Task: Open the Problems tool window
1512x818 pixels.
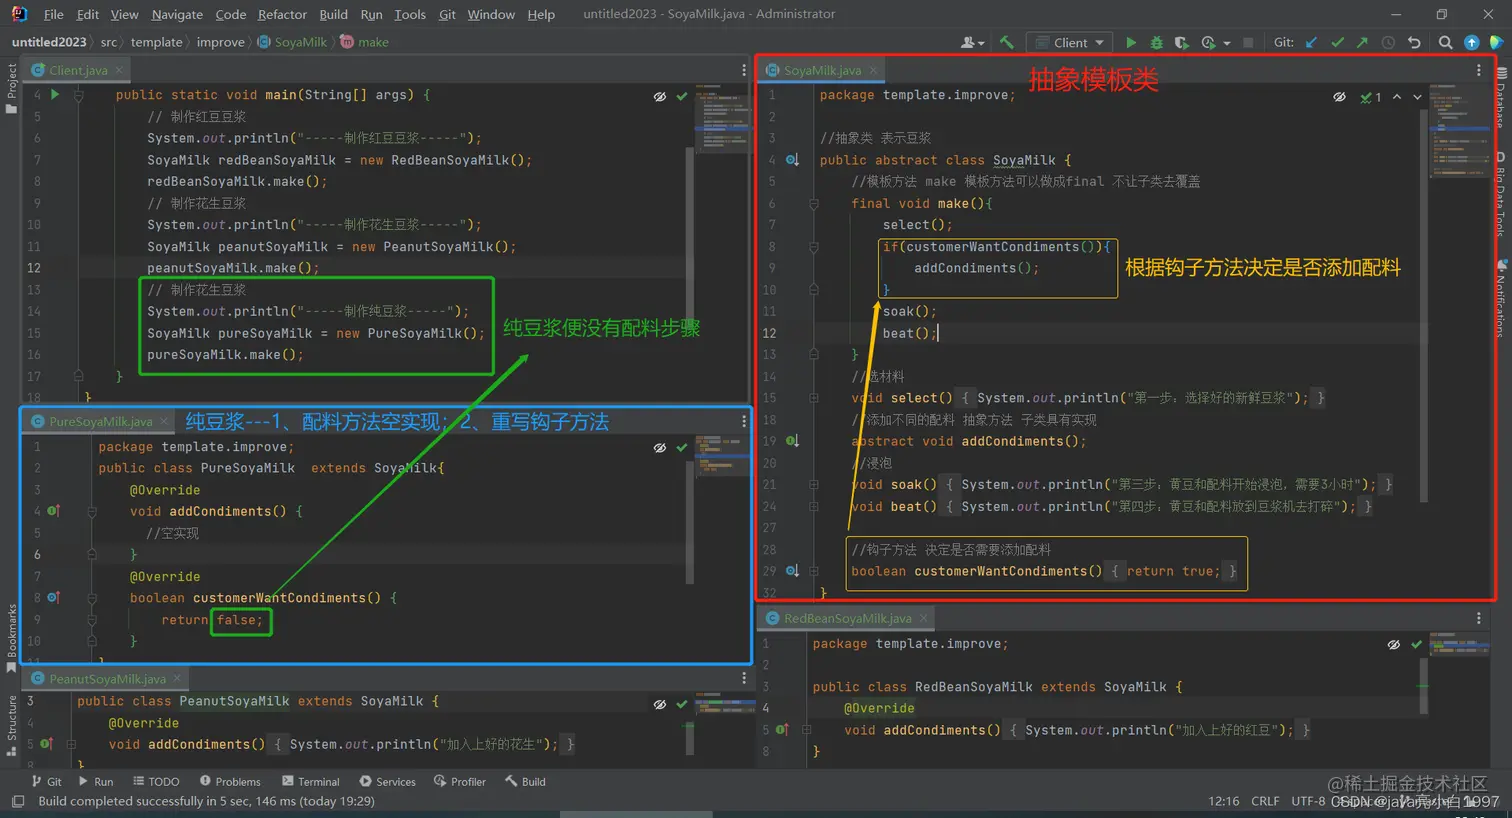Action: pyautogui.click(x=230, y=782)
